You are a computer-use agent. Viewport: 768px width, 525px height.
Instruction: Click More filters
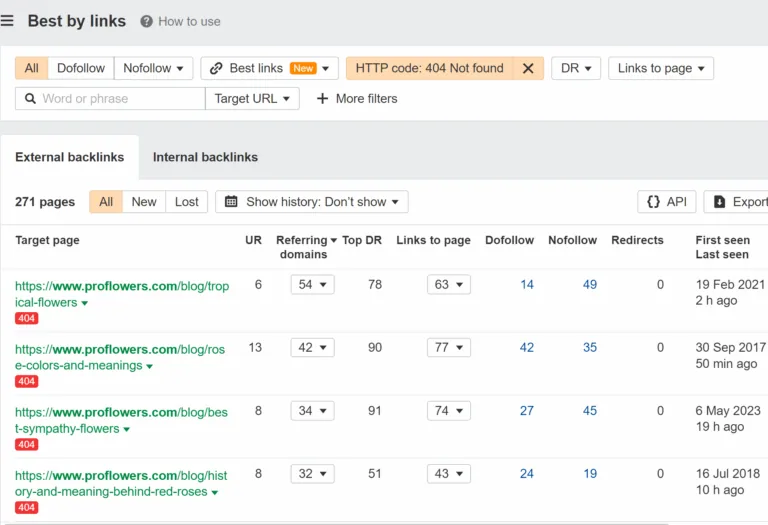(x=357, y=98)
